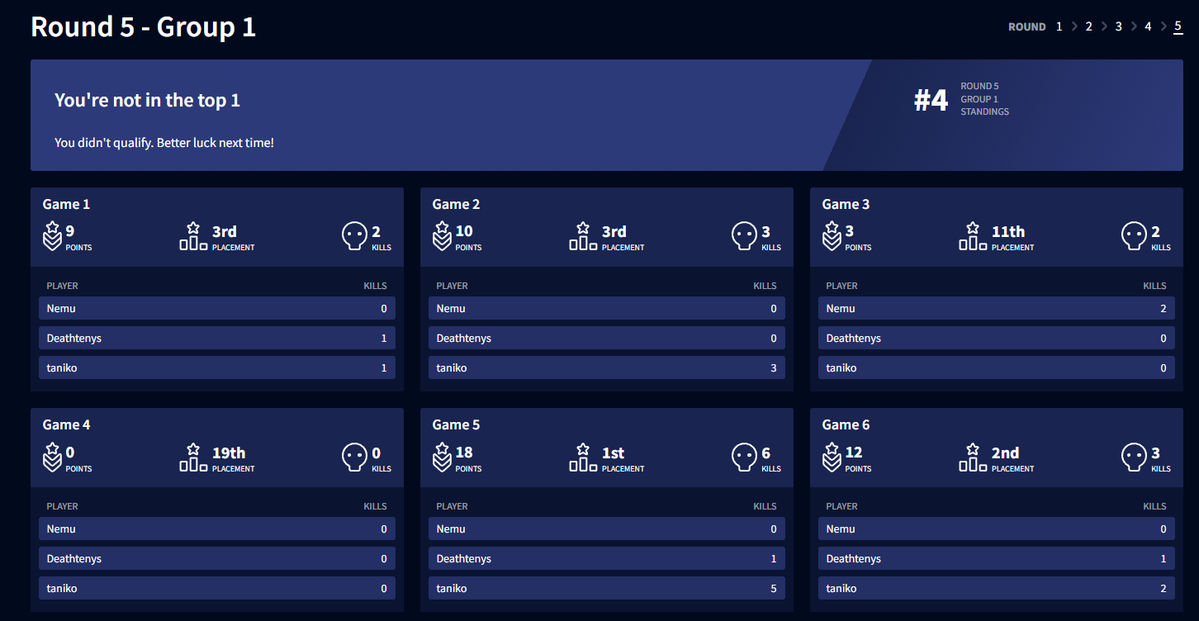Click the placement podium icon in Game 3
Screen dimensions: 1199x621
[973, 236]
